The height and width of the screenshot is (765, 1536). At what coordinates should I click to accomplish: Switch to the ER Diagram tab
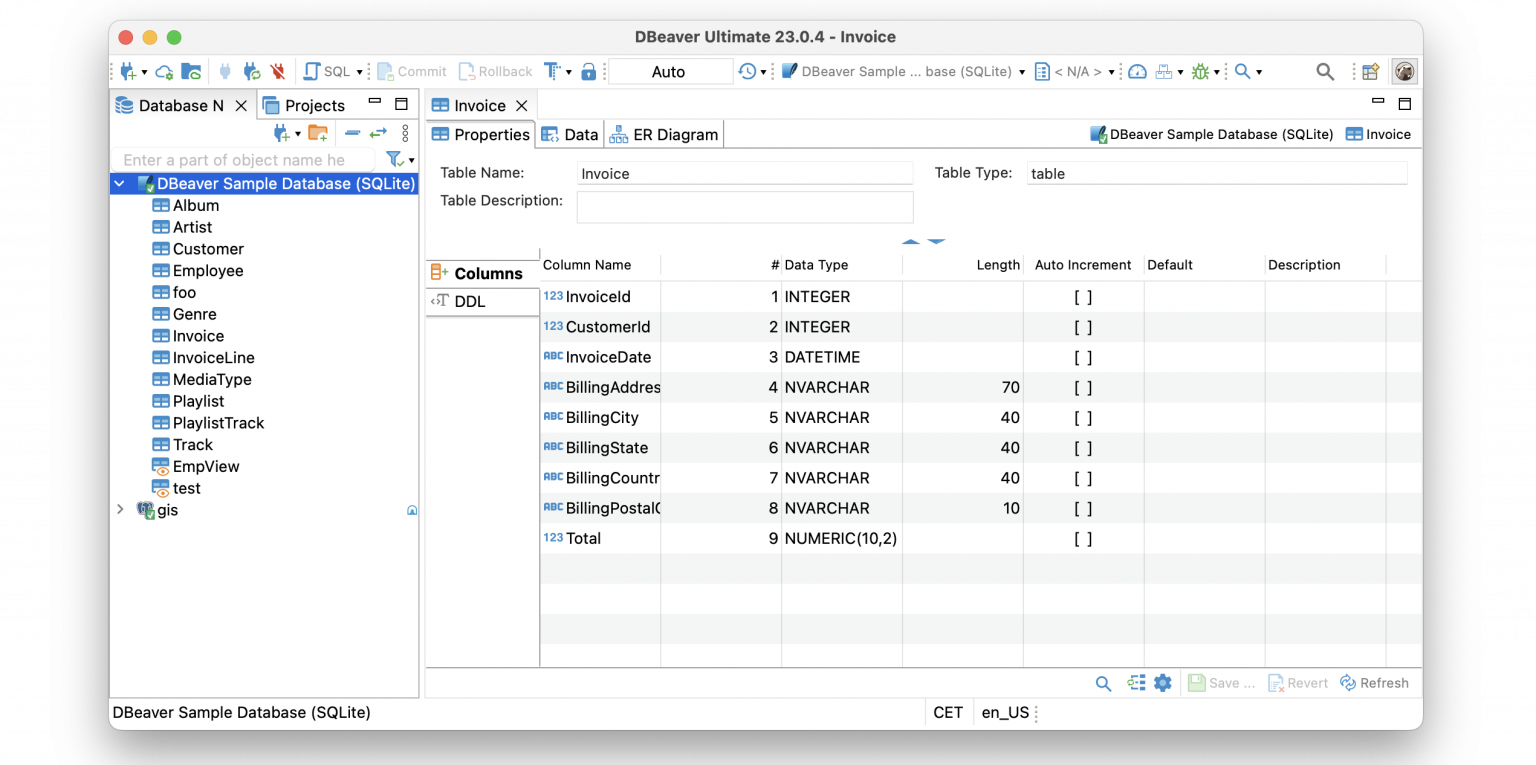pyautogui.click(x=663, y=134)
